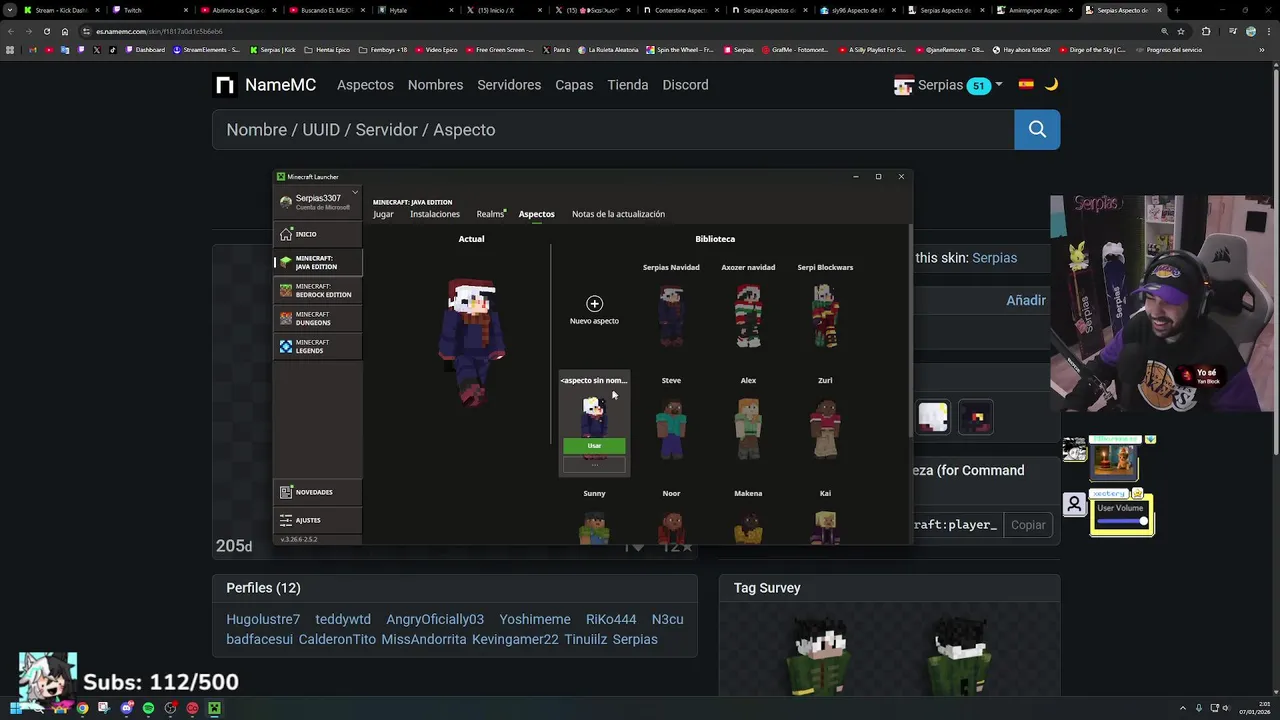This screenshot has height=720, width=1280.
Task: Click the NameMC search magnifier button
Action: click(1037, 129)
